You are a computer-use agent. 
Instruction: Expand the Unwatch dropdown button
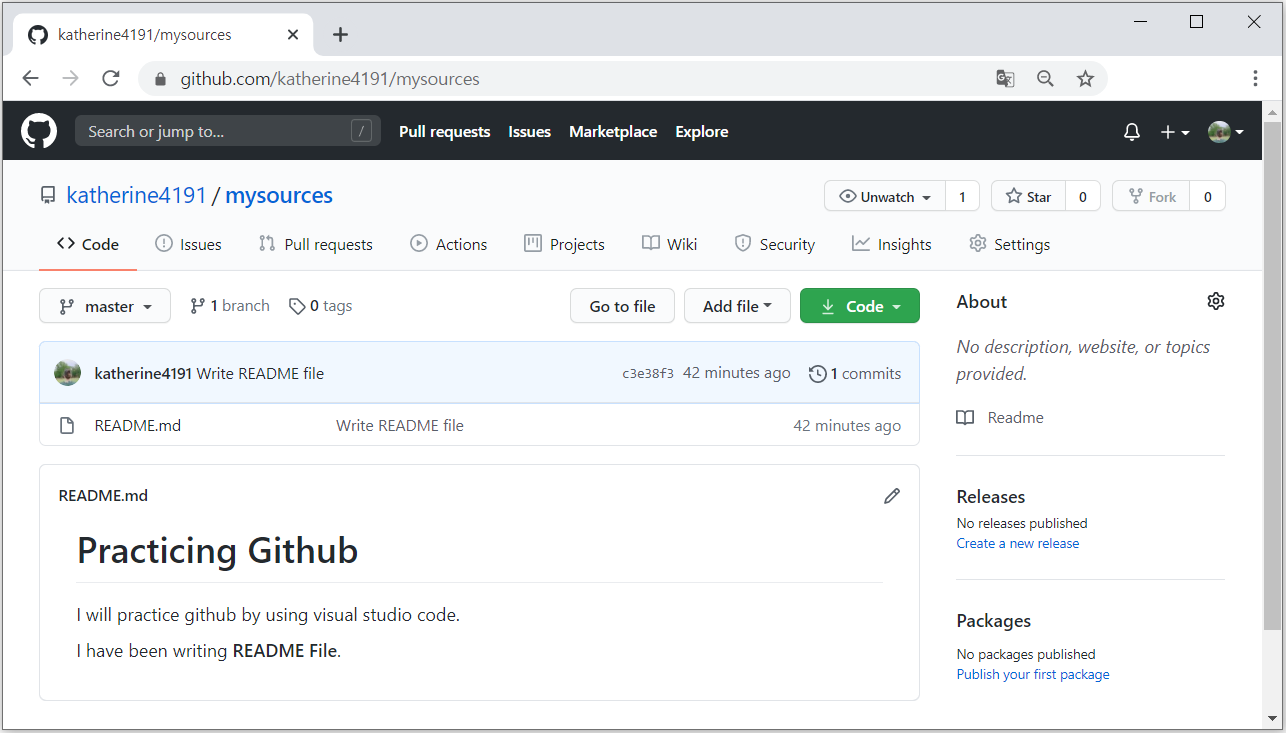885,196
